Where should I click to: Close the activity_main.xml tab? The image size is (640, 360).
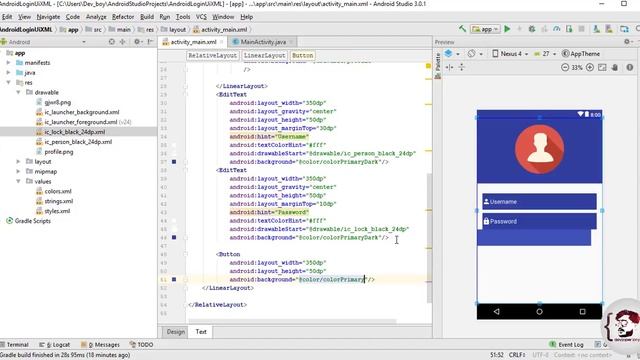[x=222, y=42]
